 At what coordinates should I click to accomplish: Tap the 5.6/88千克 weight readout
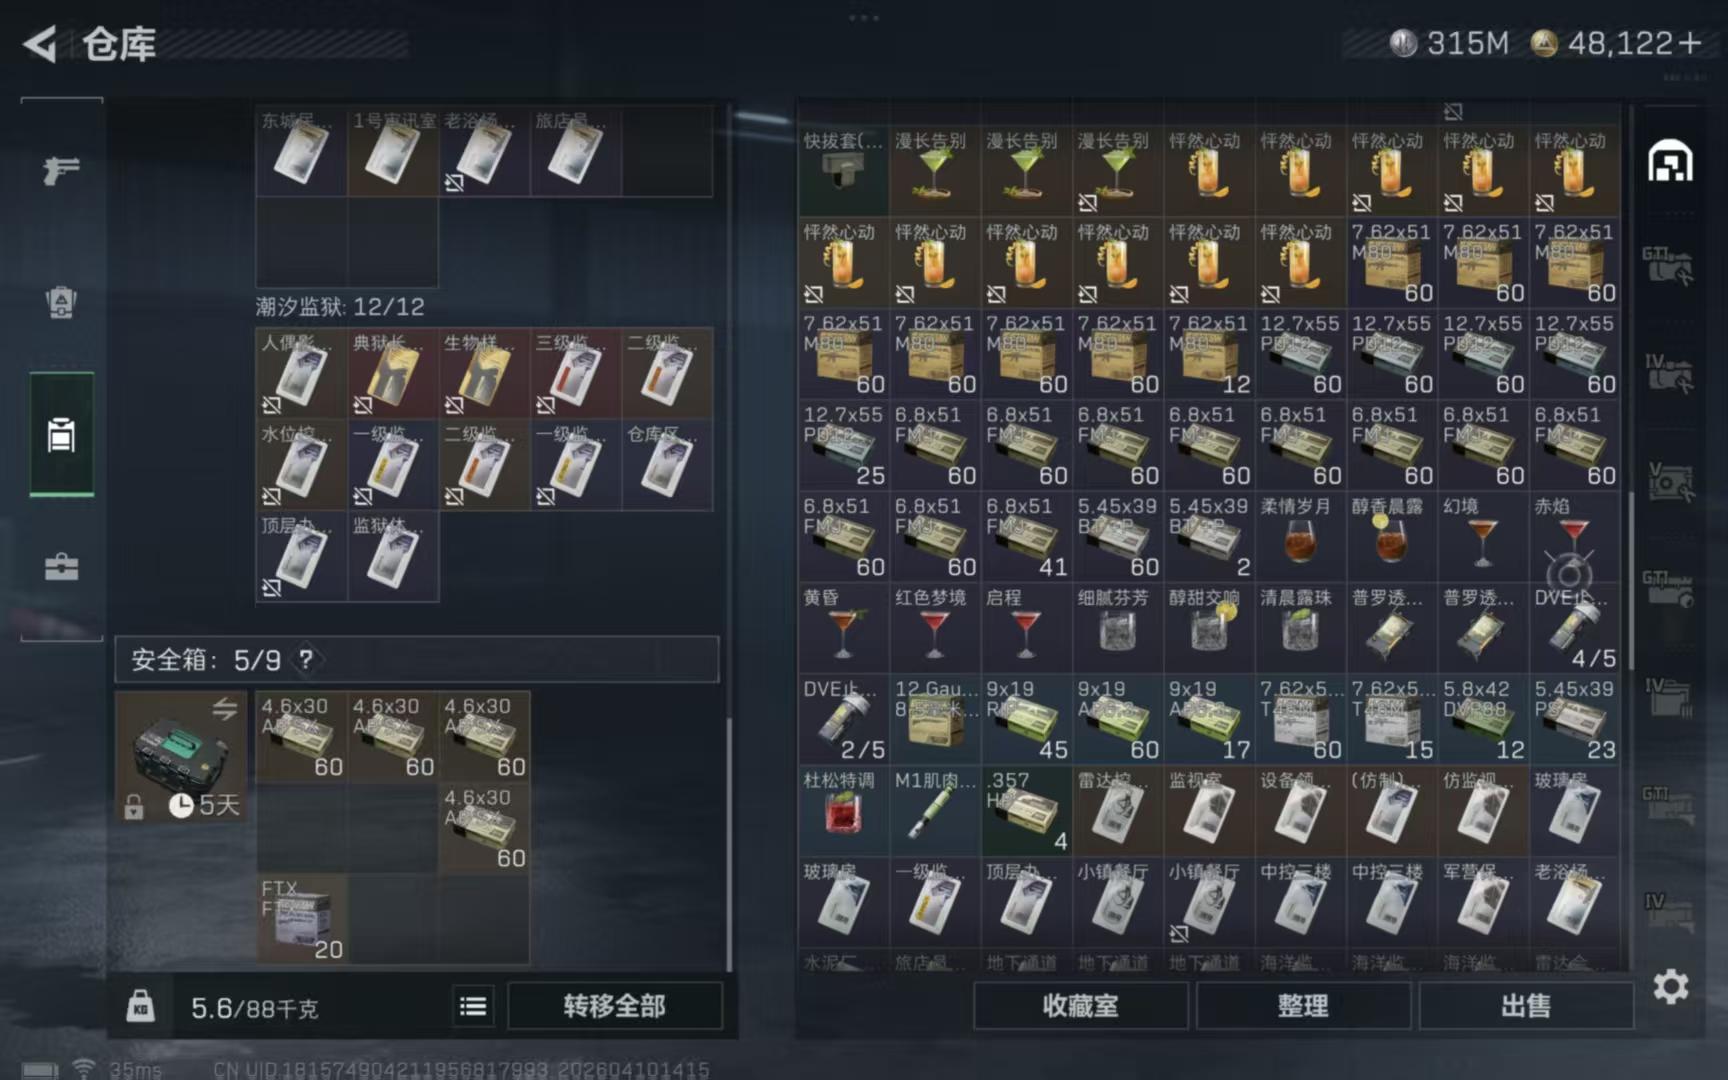click(254, 1008)
